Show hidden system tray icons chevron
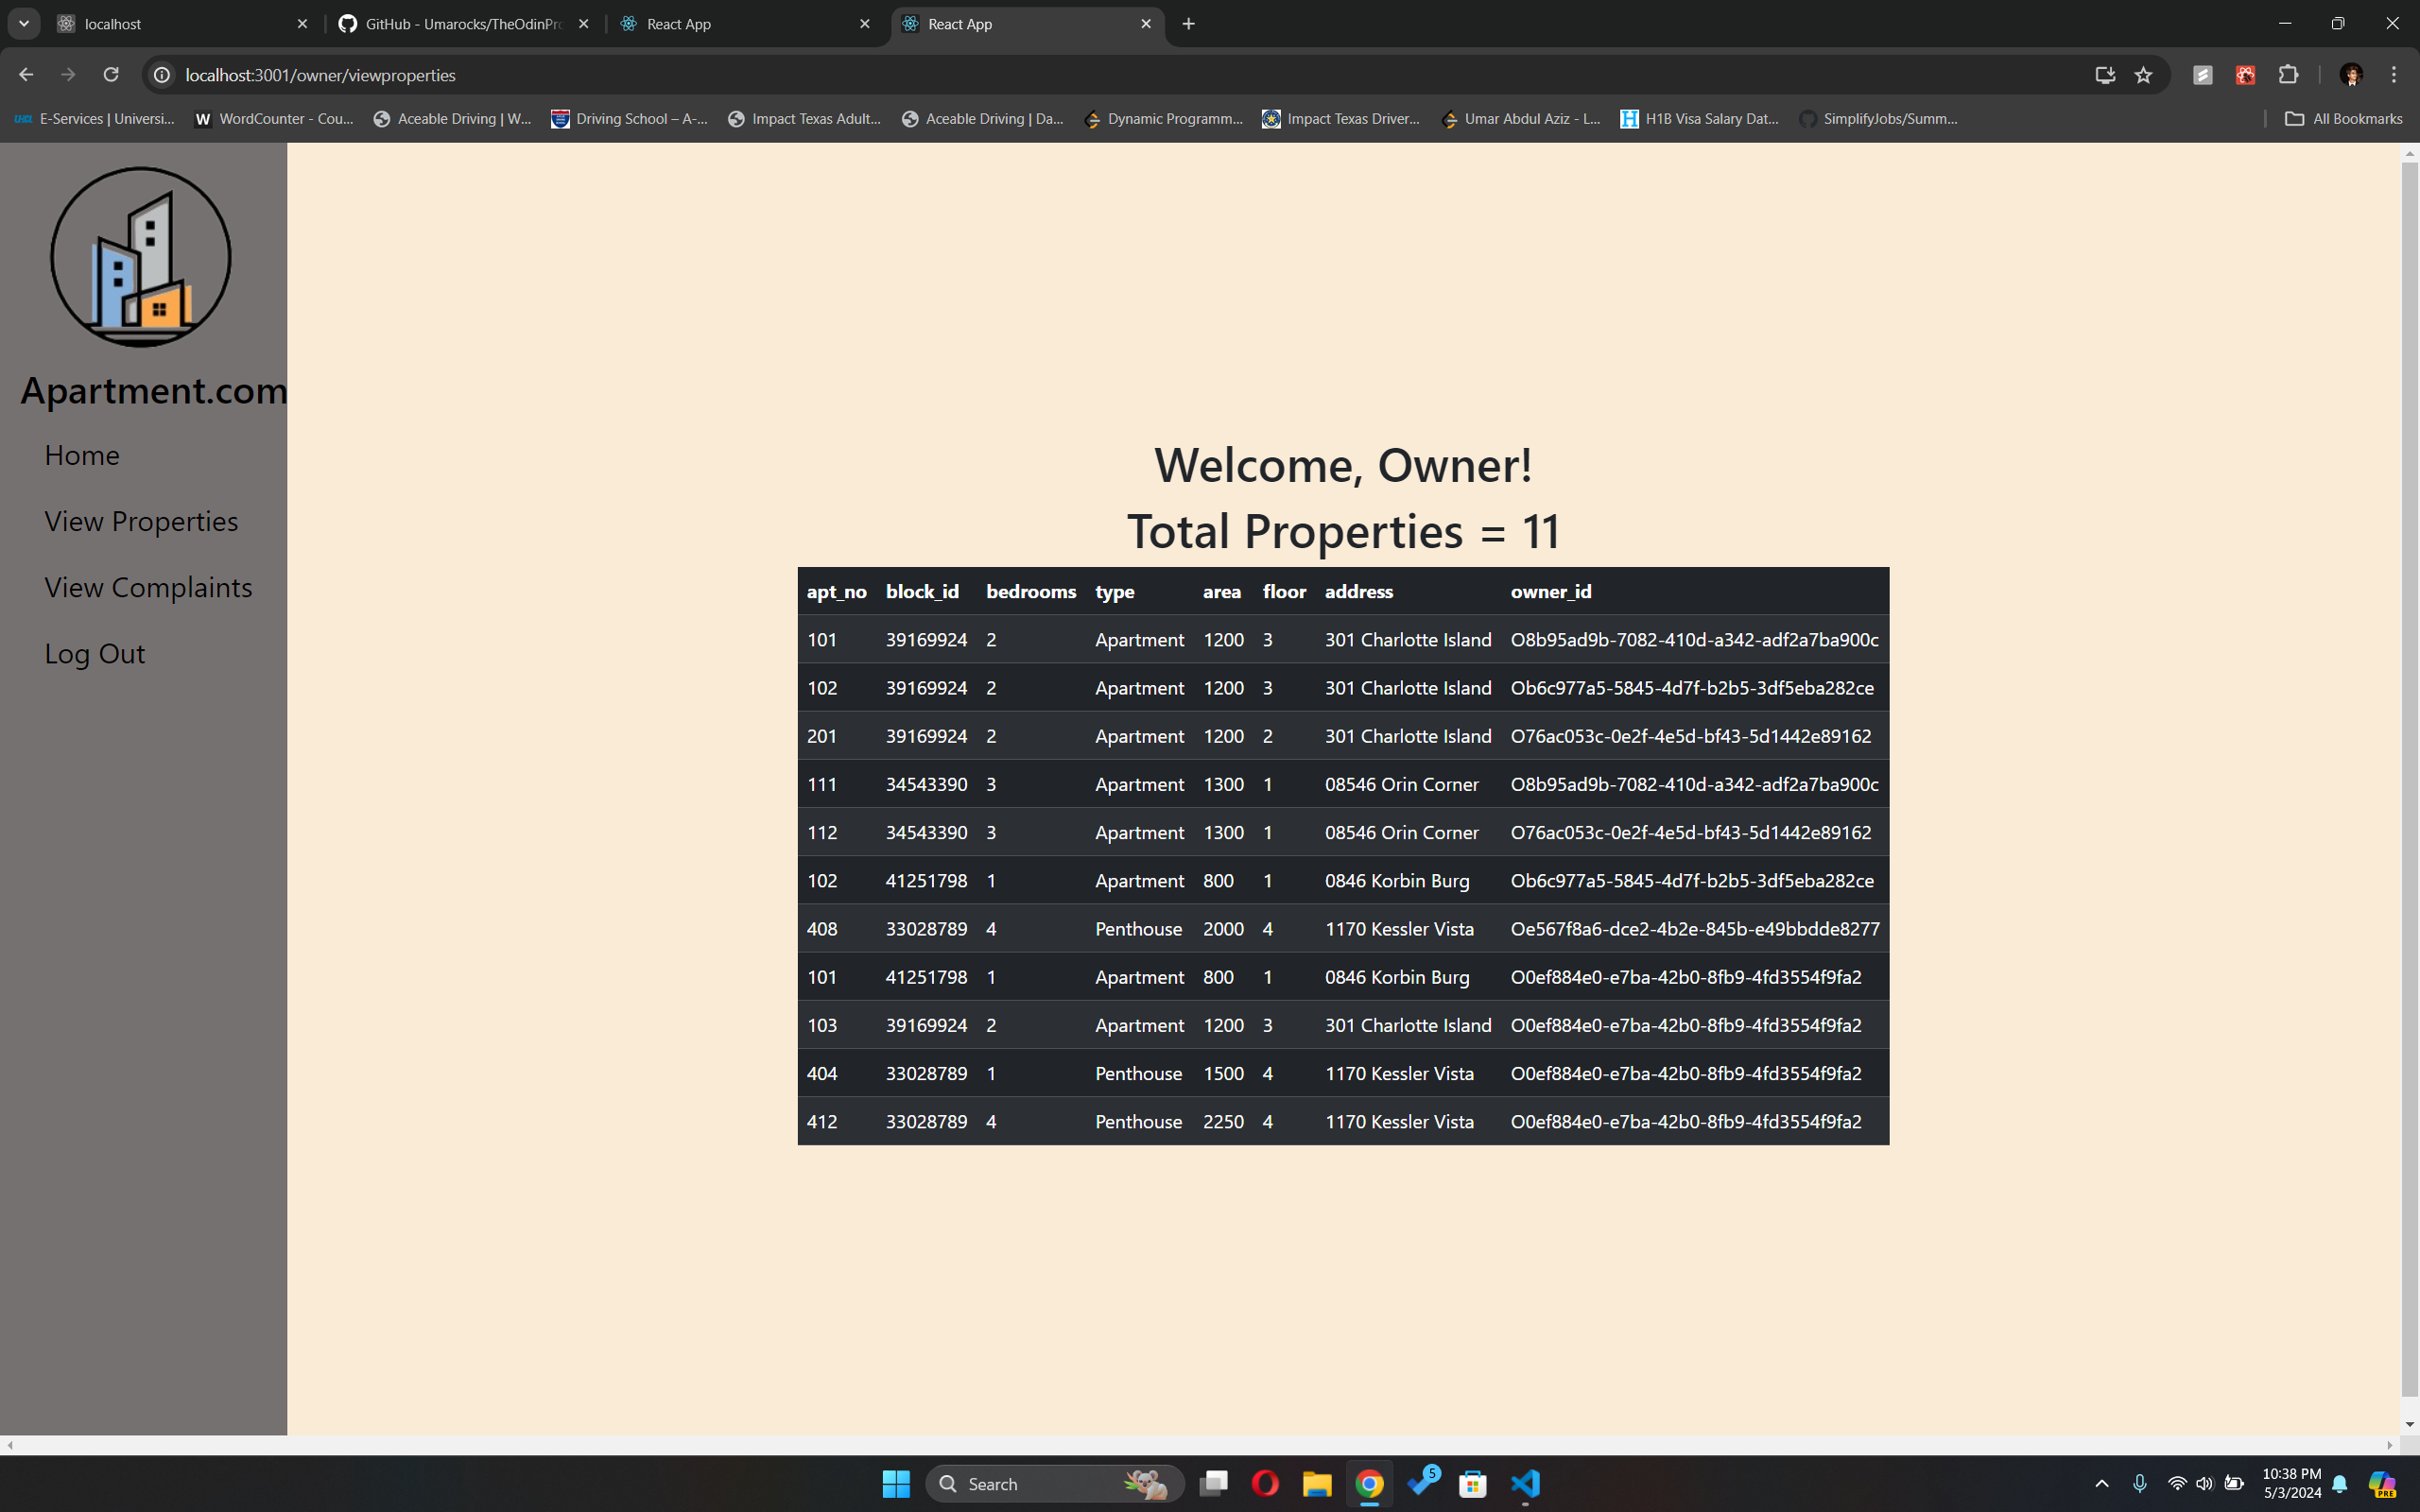Screen dimensions: 2420x1512 [2101, 1483]
